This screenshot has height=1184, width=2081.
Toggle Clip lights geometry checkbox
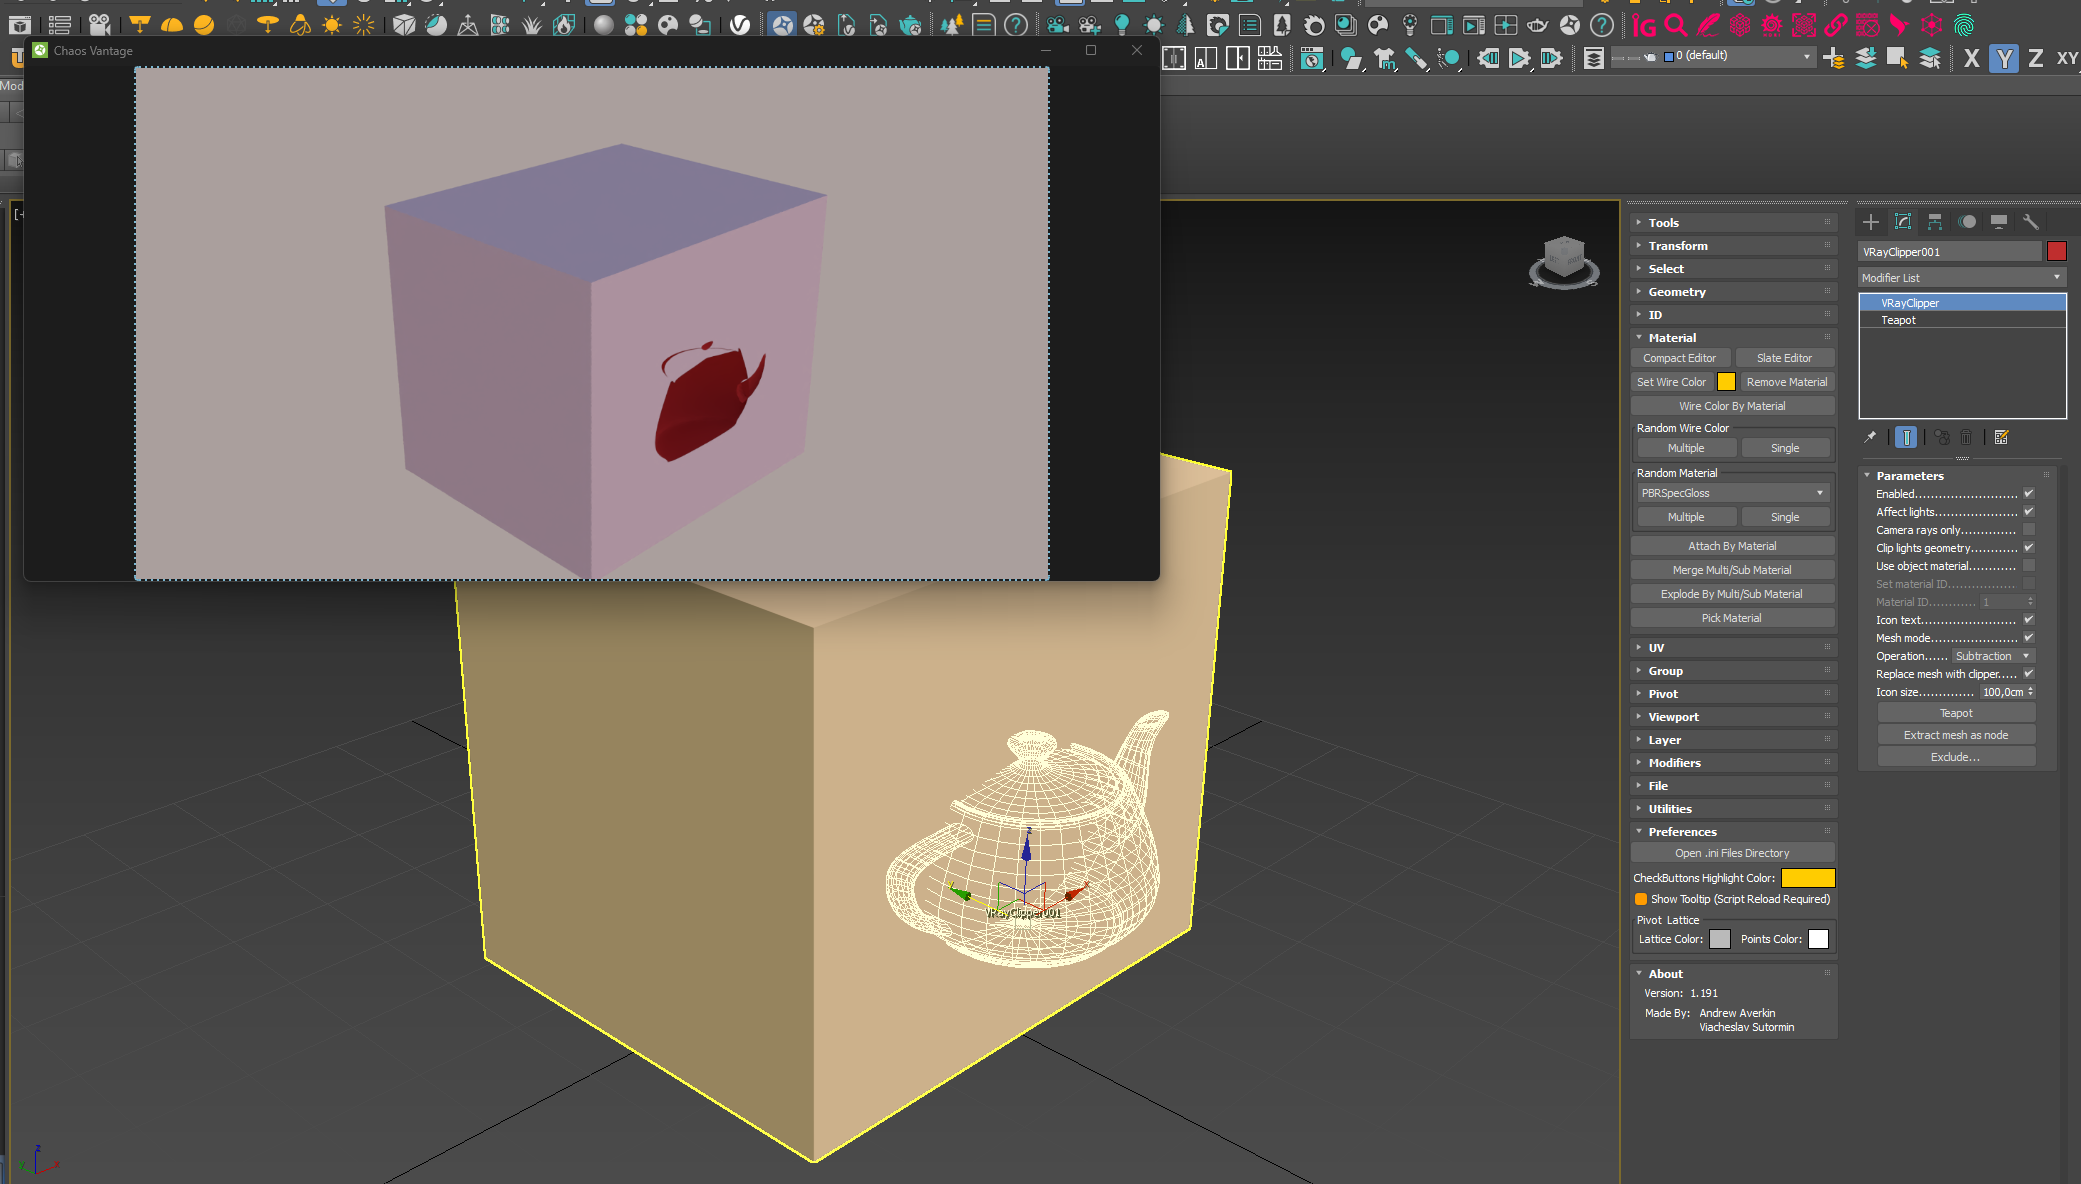[x=2029, y=548]
